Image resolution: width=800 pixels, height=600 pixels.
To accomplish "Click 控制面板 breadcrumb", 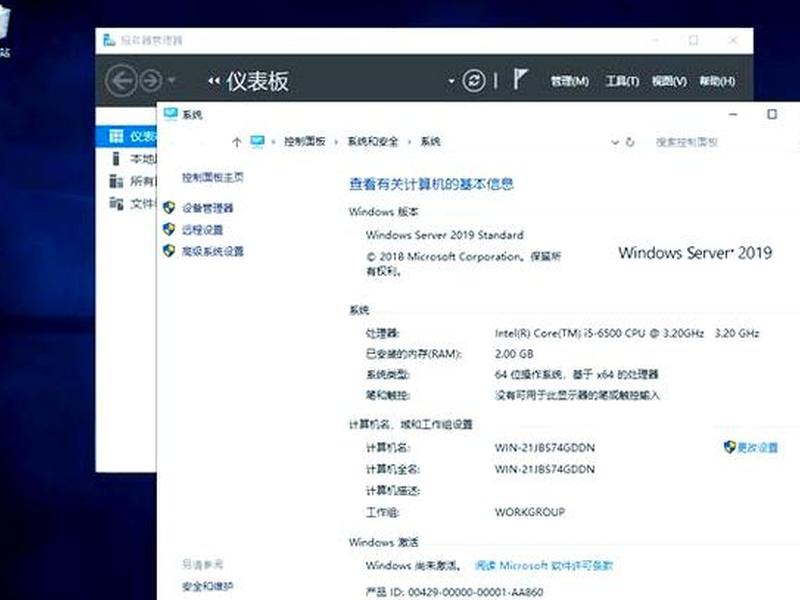I will (305, 141).
